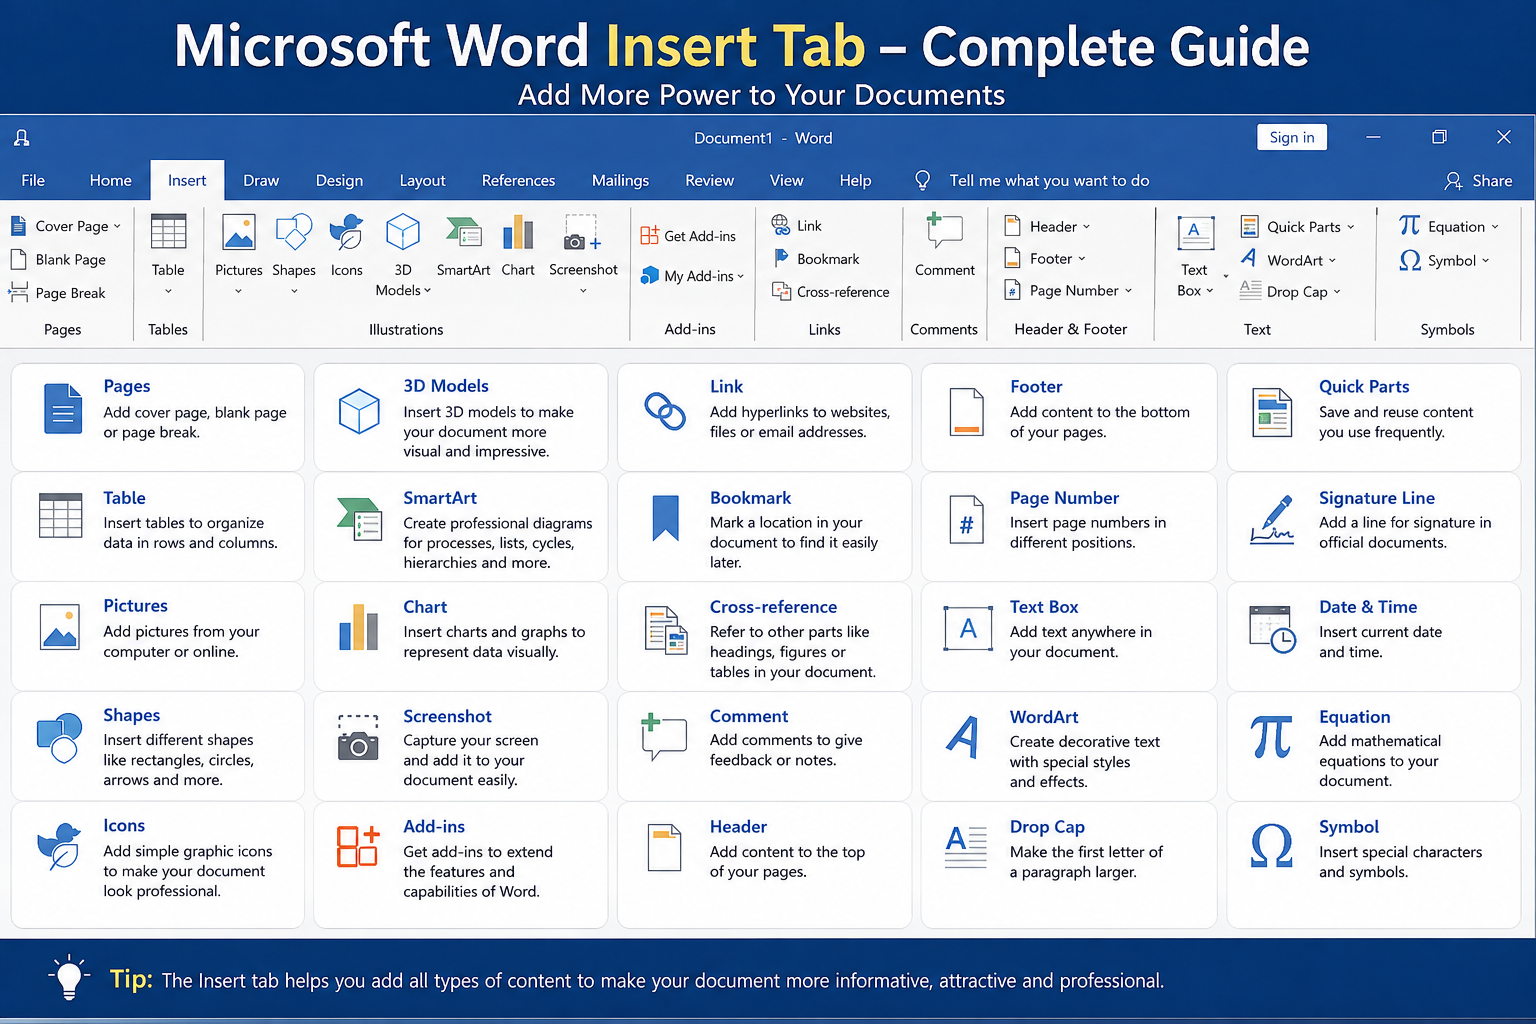
Task: Click the Bookmark card heading in the guide
Action: pyautogui.click(x=750, y=498)
